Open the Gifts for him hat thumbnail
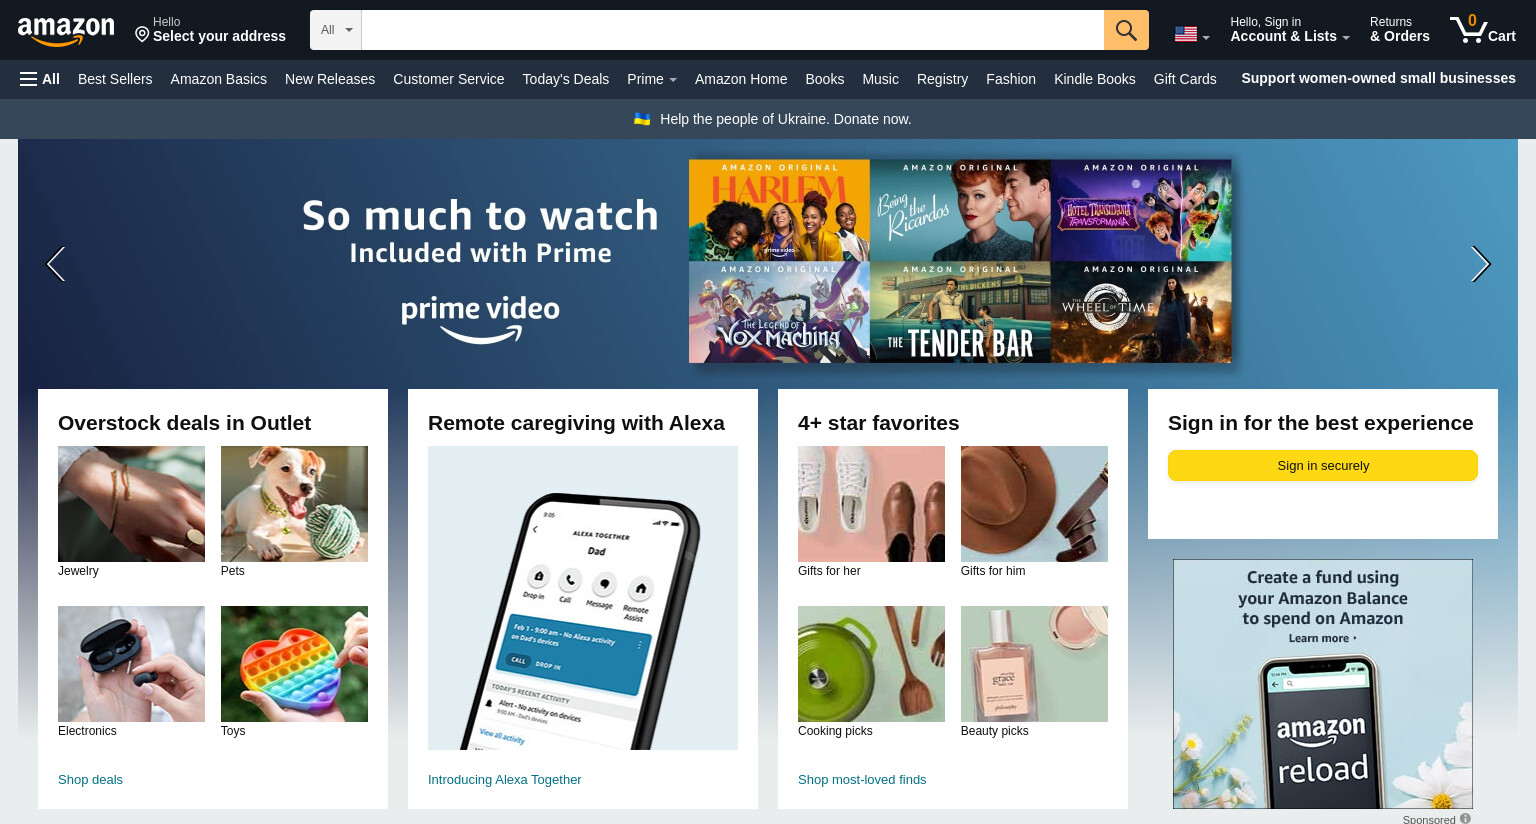This screenshot has height=824, width=1536. point(1034,504)
